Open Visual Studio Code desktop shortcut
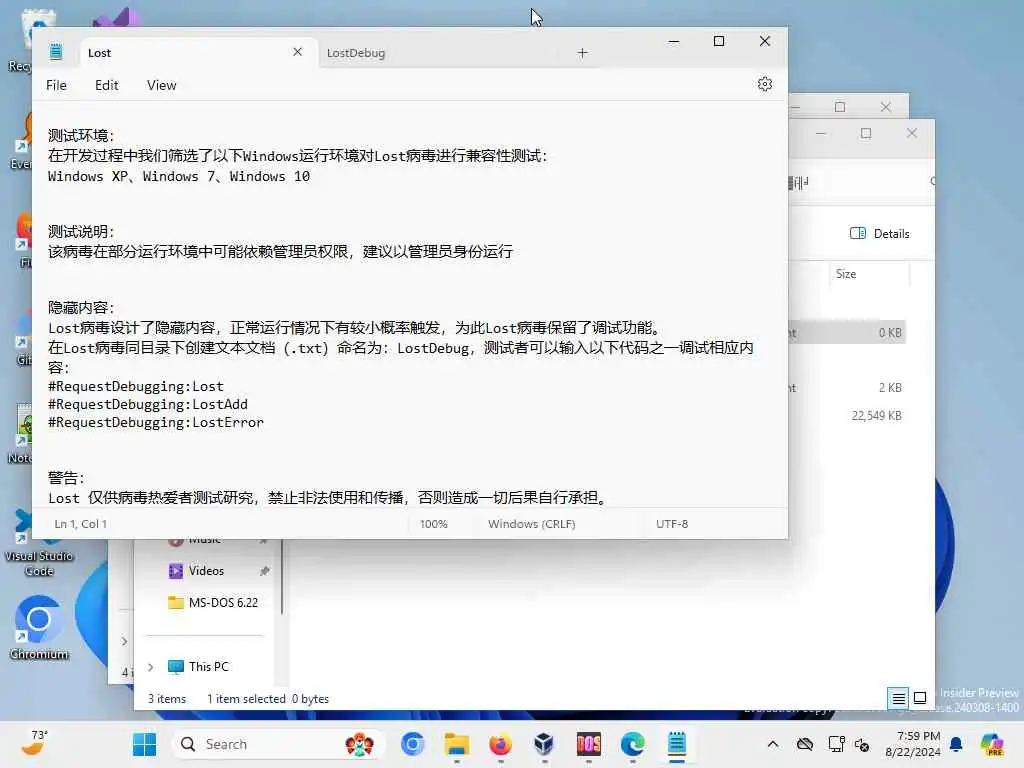Viewport: 1024px width, 768px height. 39,542
